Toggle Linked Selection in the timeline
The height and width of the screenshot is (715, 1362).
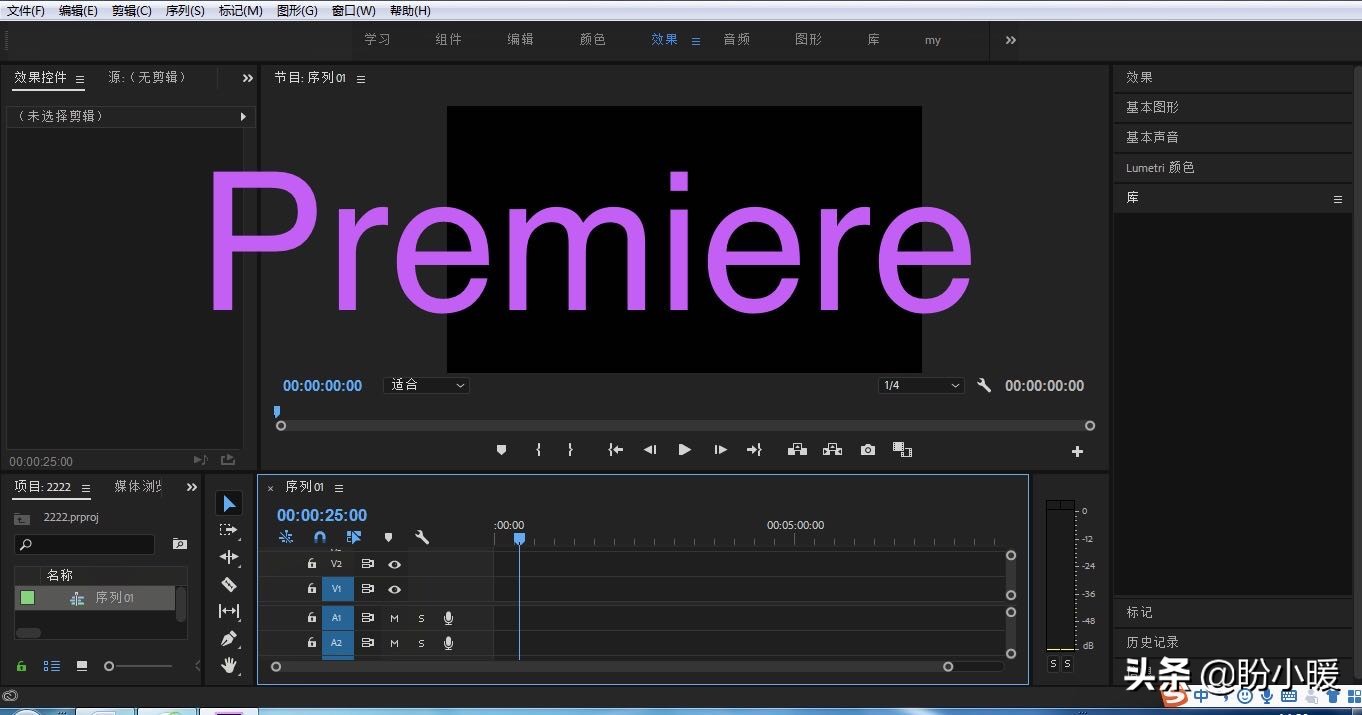[x=353, y=537]
